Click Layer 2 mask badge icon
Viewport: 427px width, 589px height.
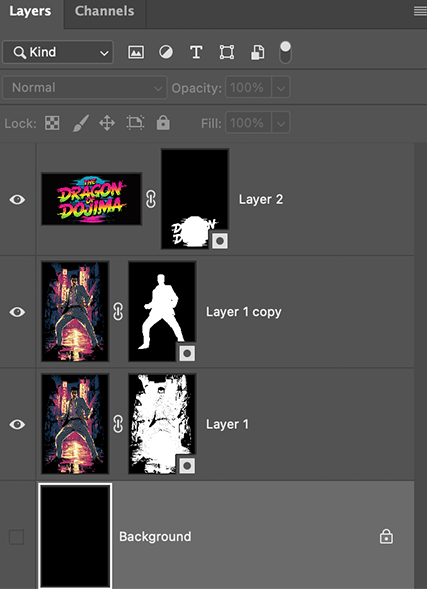220,241
